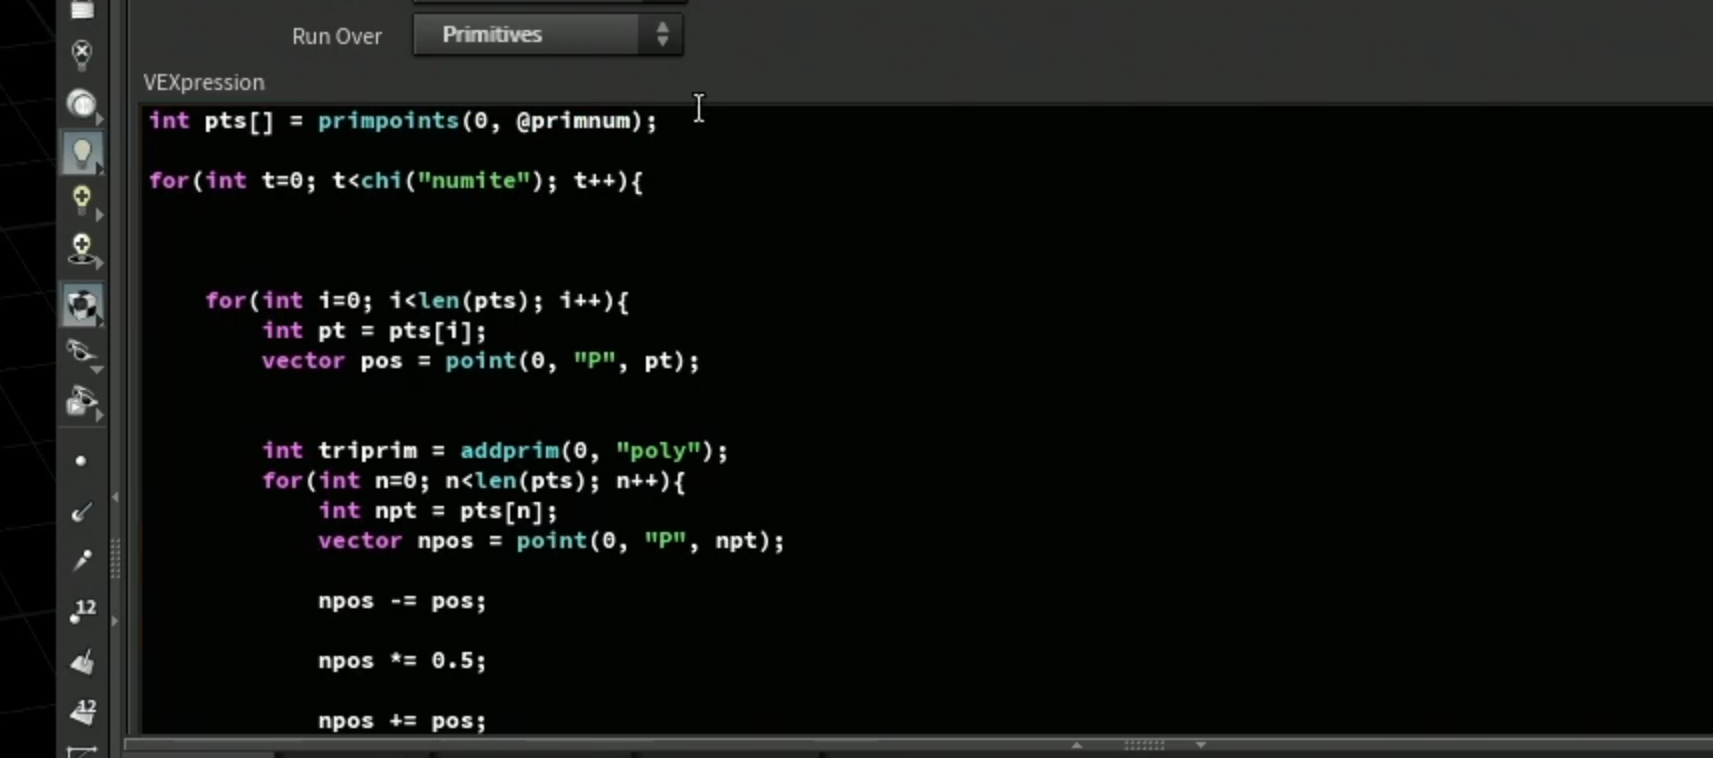
Task: Toggle Display Point Numbers icon
Action: pos(82,611)
